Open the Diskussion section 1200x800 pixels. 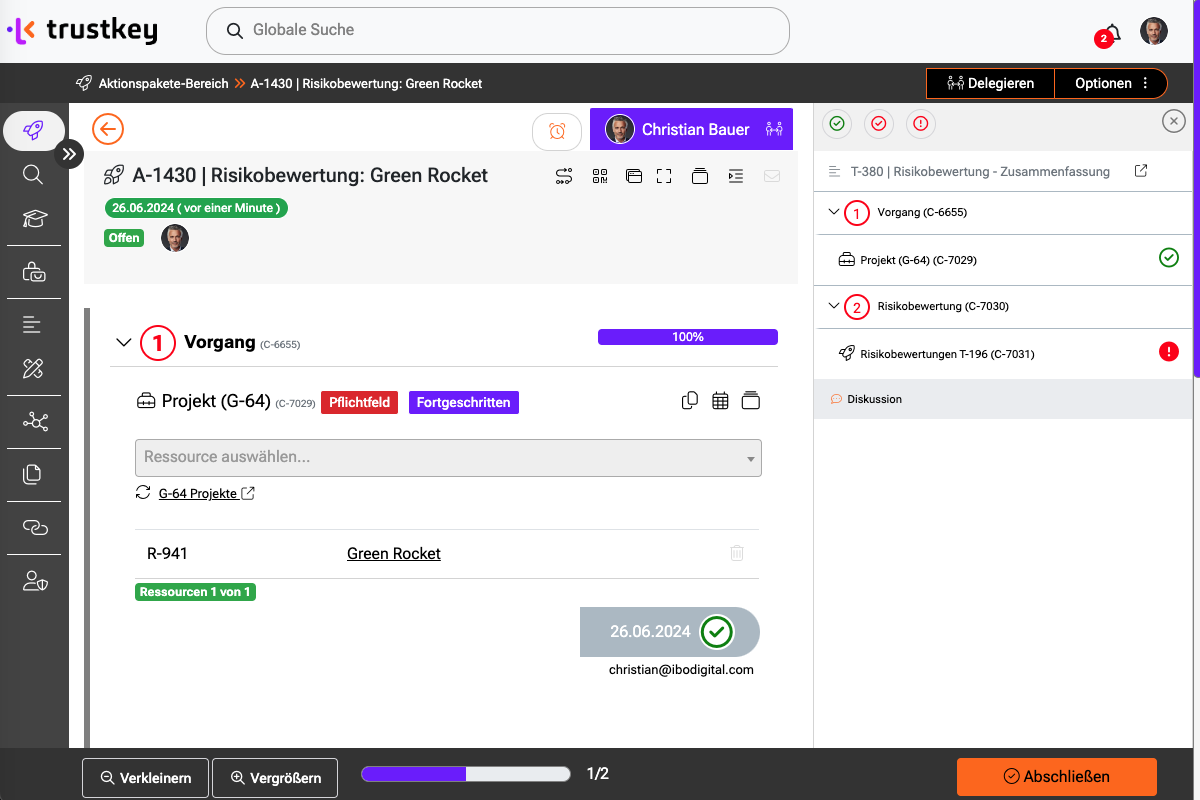pyautogui.click(x=1003, y=399)
